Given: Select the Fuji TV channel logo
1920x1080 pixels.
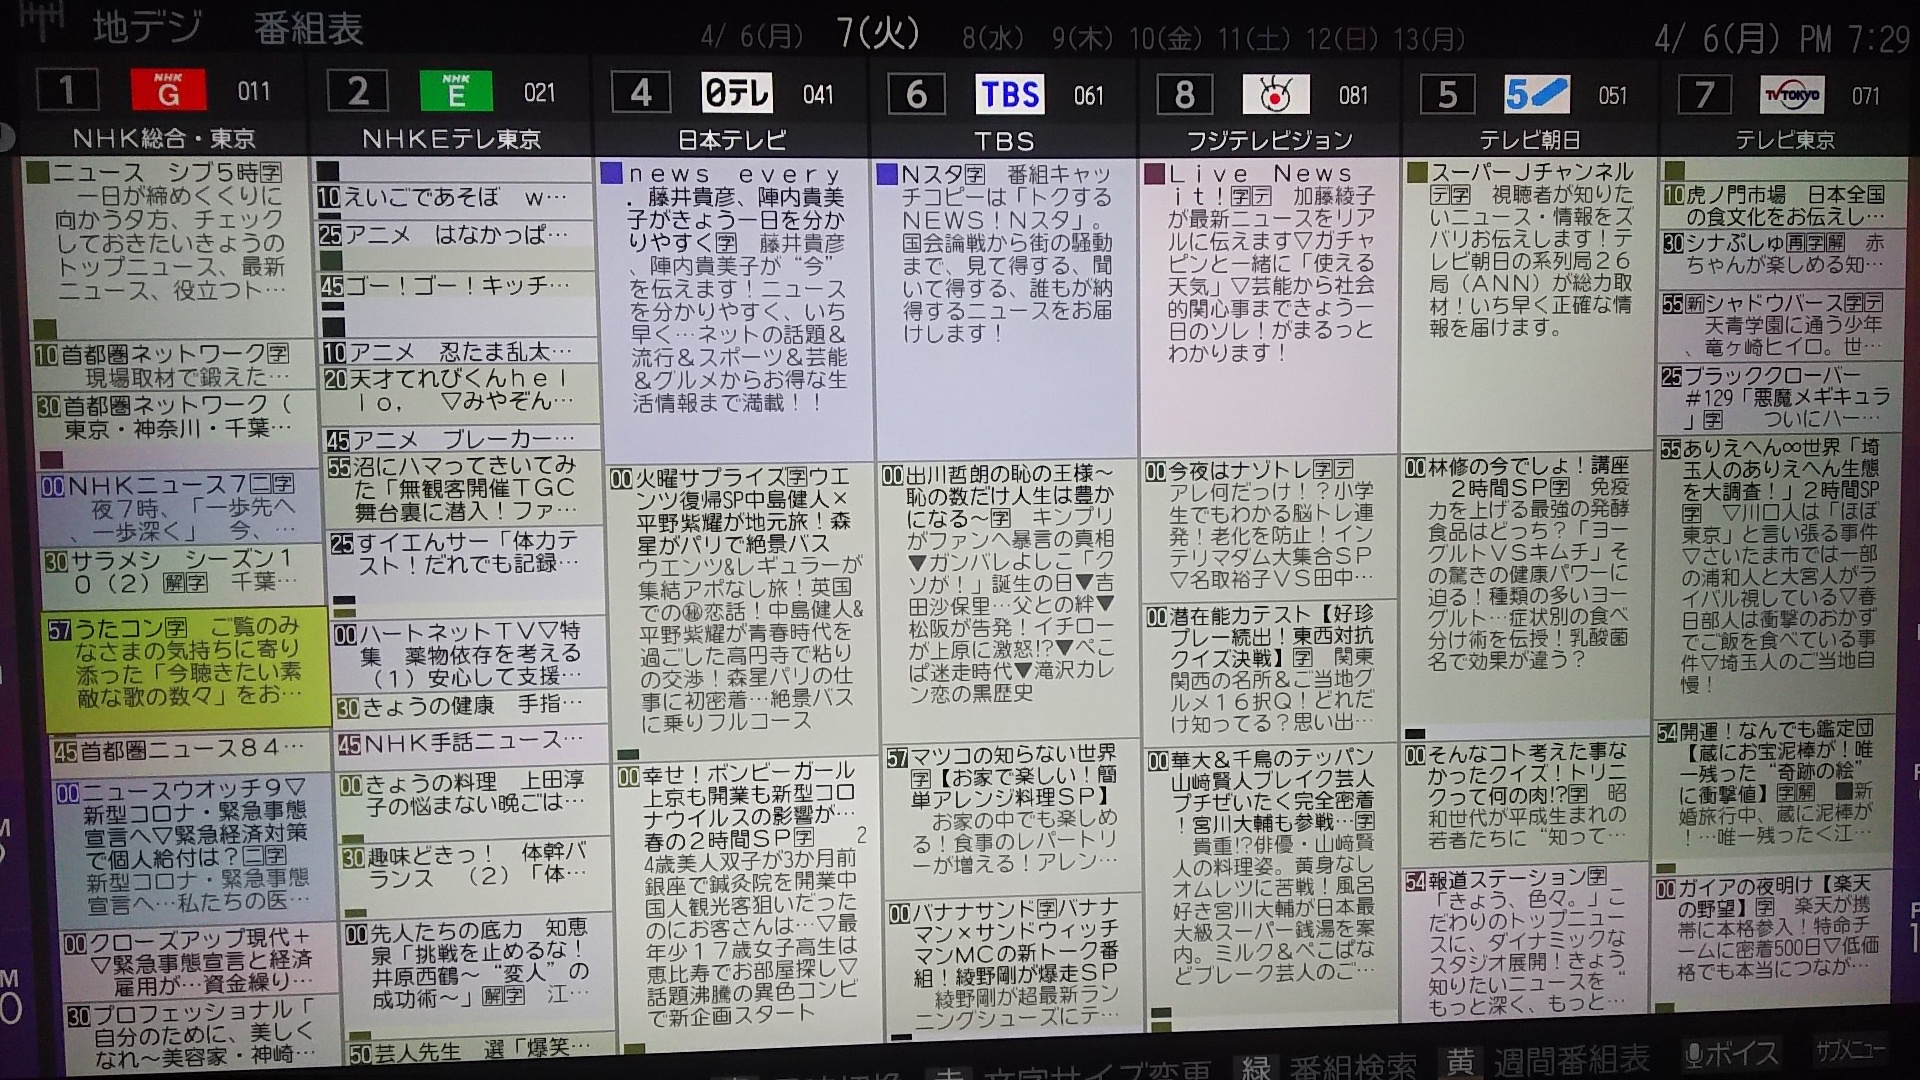Looking at the screenshot, I should tap(1276, 94).
